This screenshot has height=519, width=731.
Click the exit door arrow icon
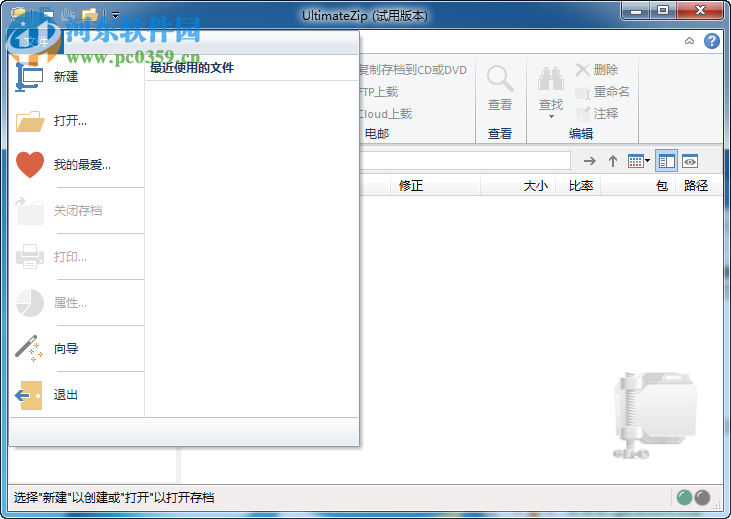pyautogui.click(x=28, y=395)
